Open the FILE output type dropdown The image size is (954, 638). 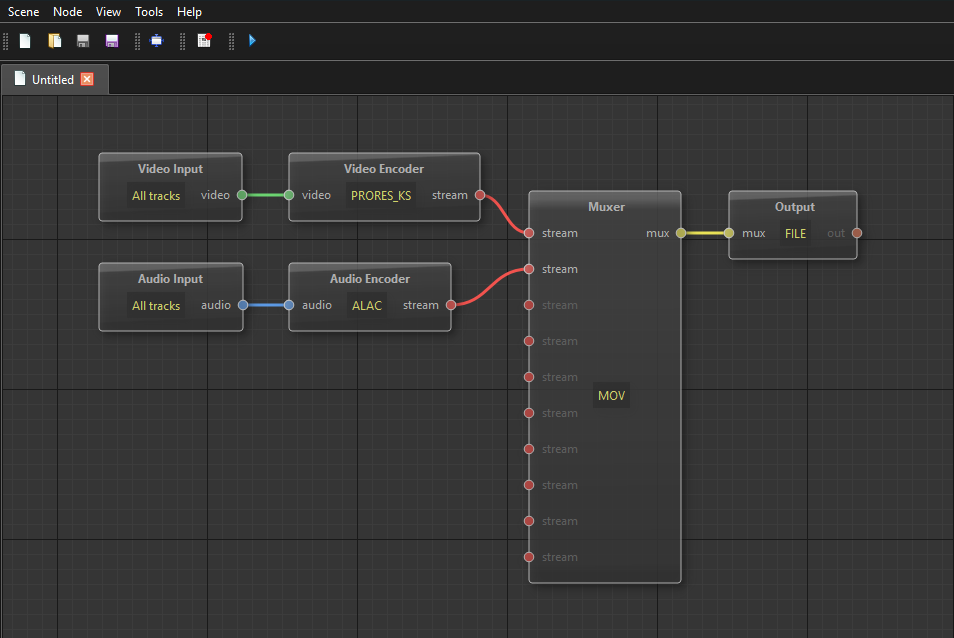coord(795,234)
